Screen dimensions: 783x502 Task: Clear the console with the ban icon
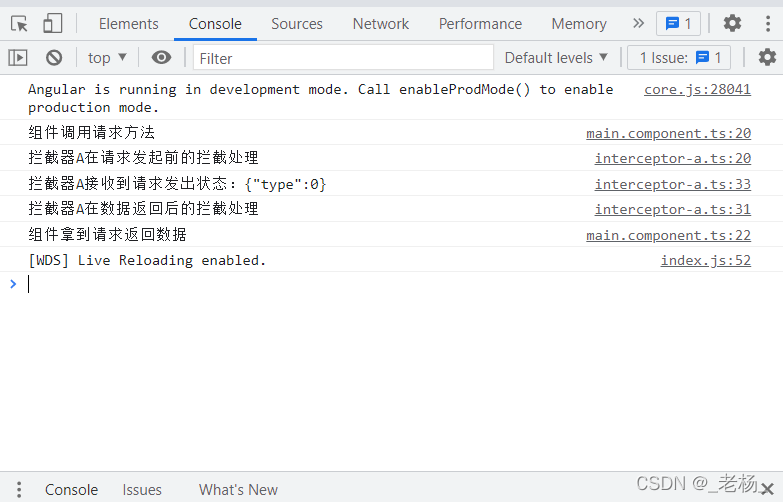coord(54,58)
